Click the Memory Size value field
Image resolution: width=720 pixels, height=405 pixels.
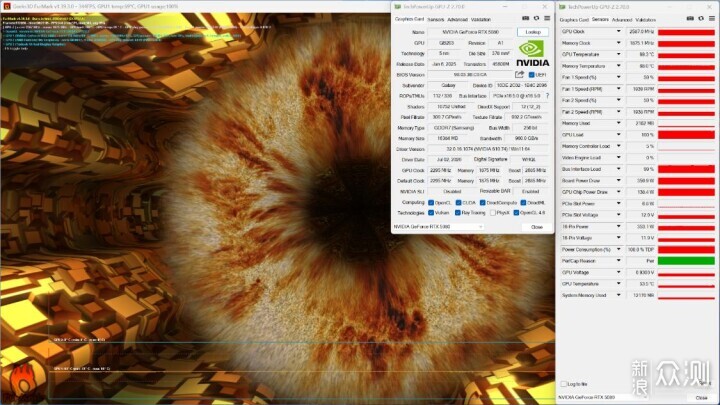[x=447, y=138]
